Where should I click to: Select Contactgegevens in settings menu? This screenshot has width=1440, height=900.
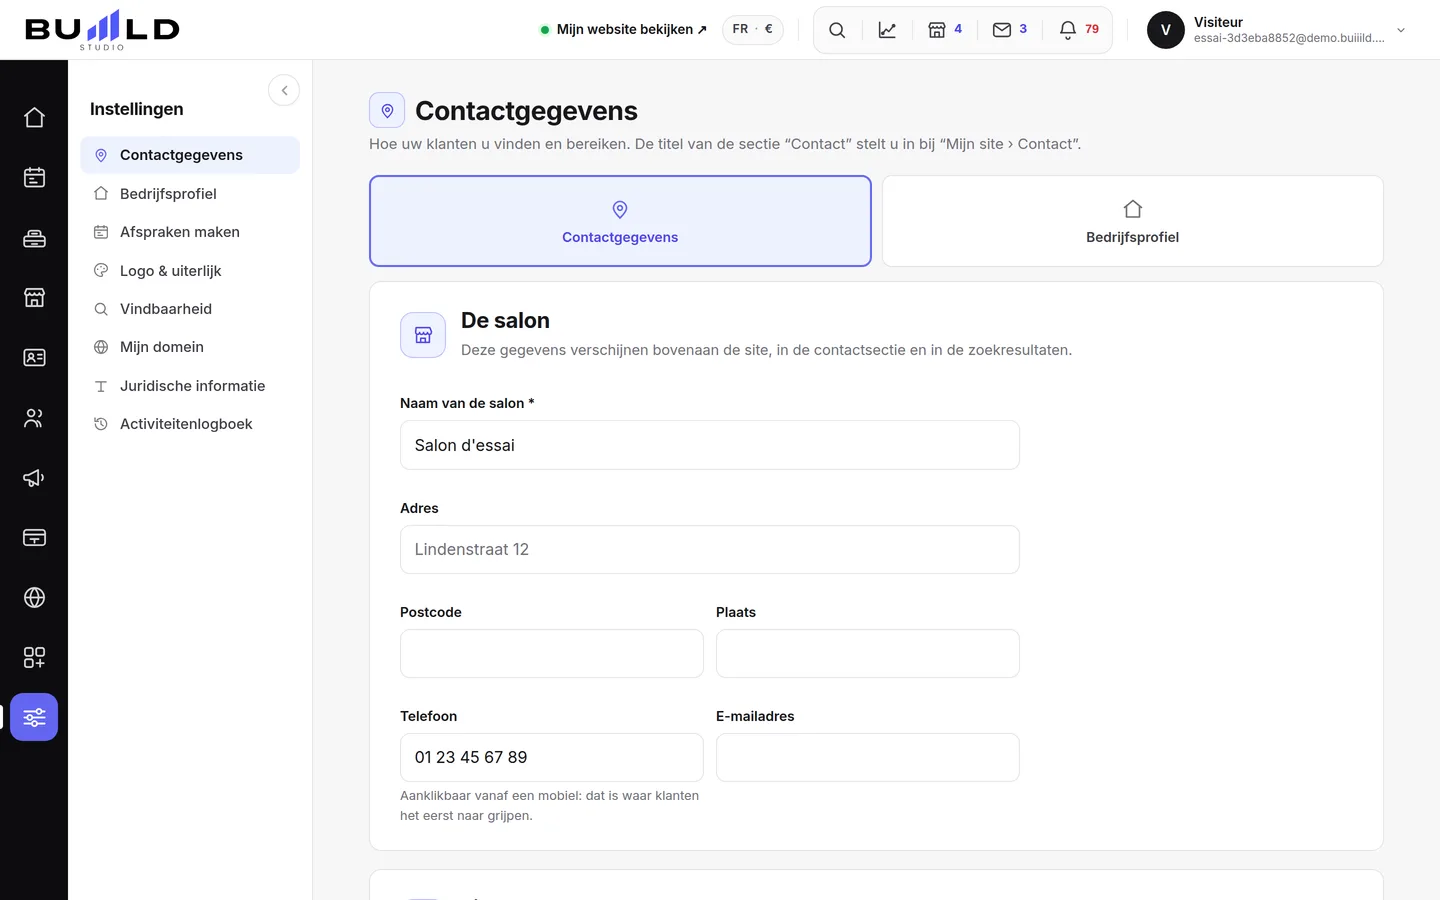190,155
